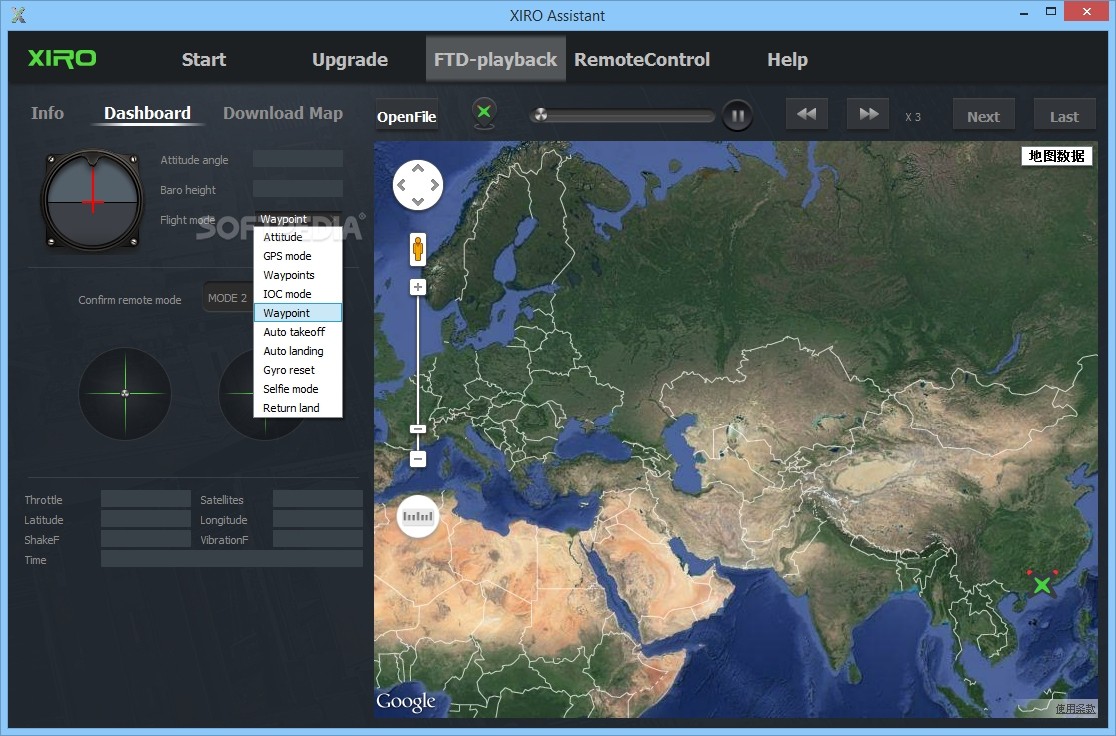Open the RemoteControl tab
Screen dimensions: 1116x736
click(642, 60)
